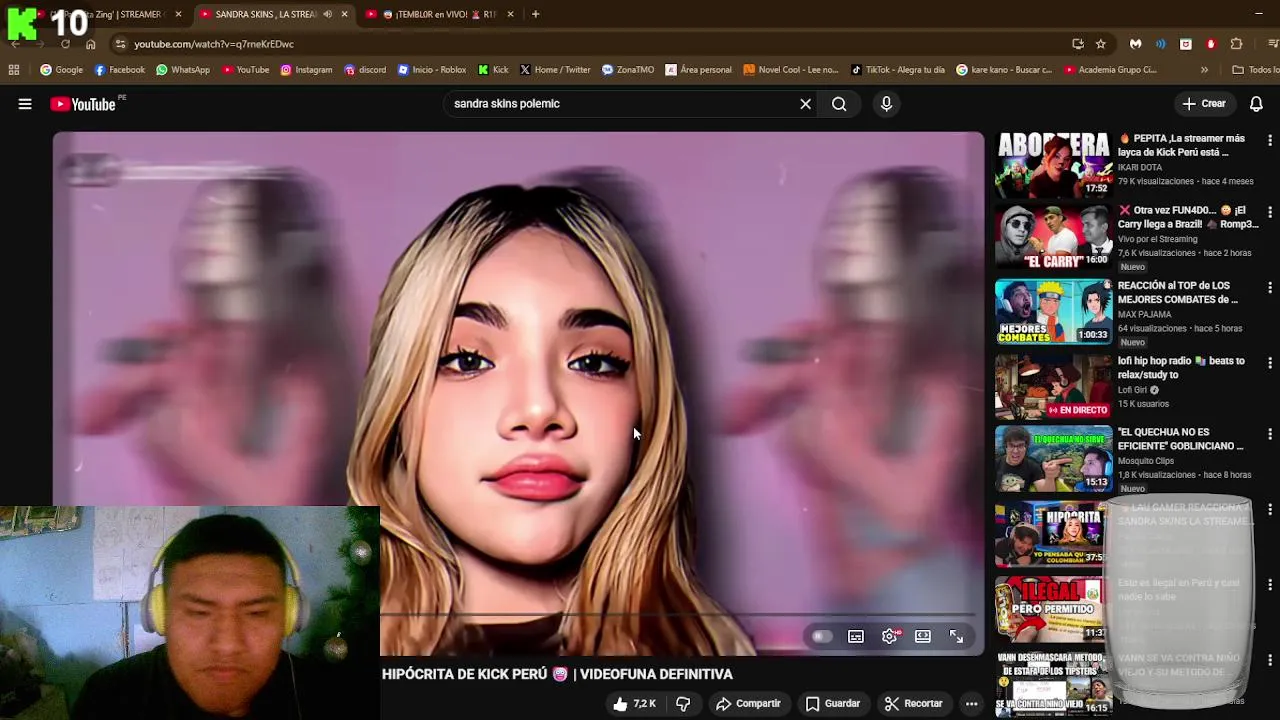Open the Kick bookmark
The width and height of the screenshot is (1280, 720).
click(493, 70)
